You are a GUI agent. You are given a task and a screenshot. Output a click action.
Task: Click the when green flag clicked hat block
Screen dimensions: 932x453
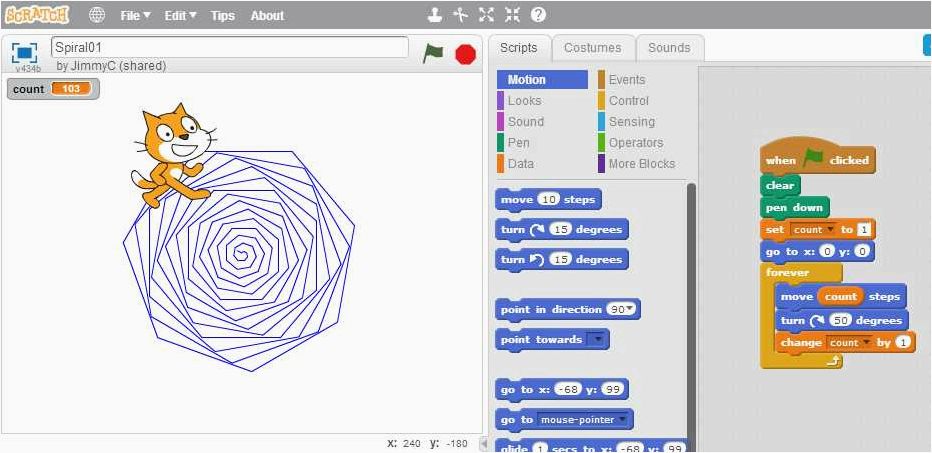click(x=817, y=158)
